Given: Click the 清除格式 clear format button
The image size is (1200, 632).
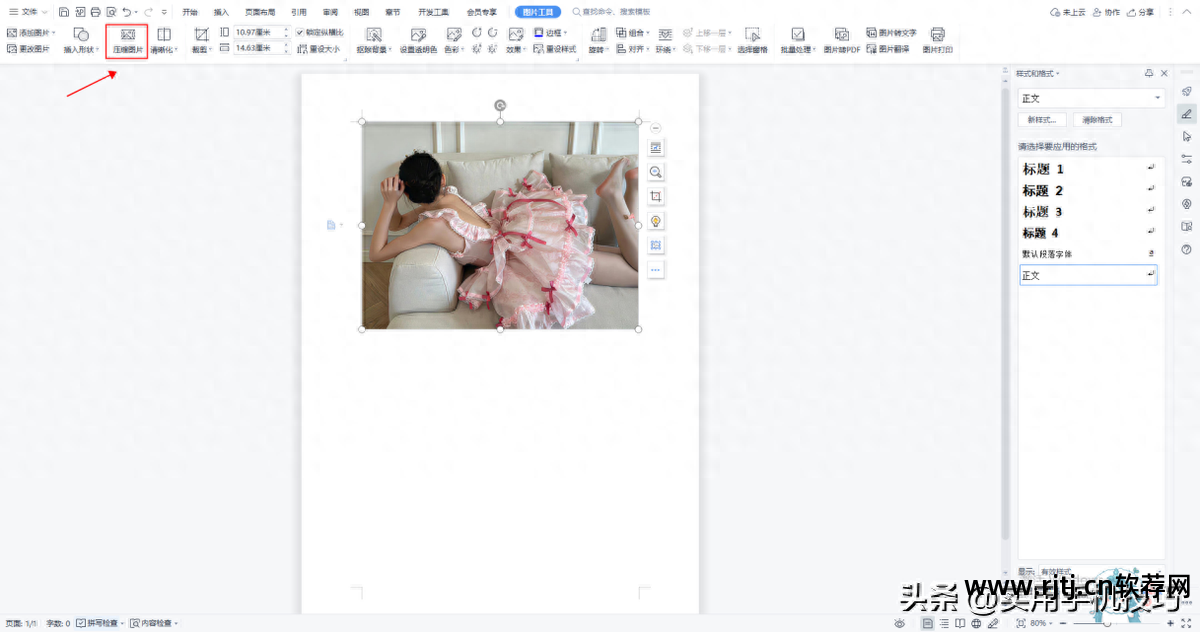Looking at the screenshot, I should coord(1097,120).
